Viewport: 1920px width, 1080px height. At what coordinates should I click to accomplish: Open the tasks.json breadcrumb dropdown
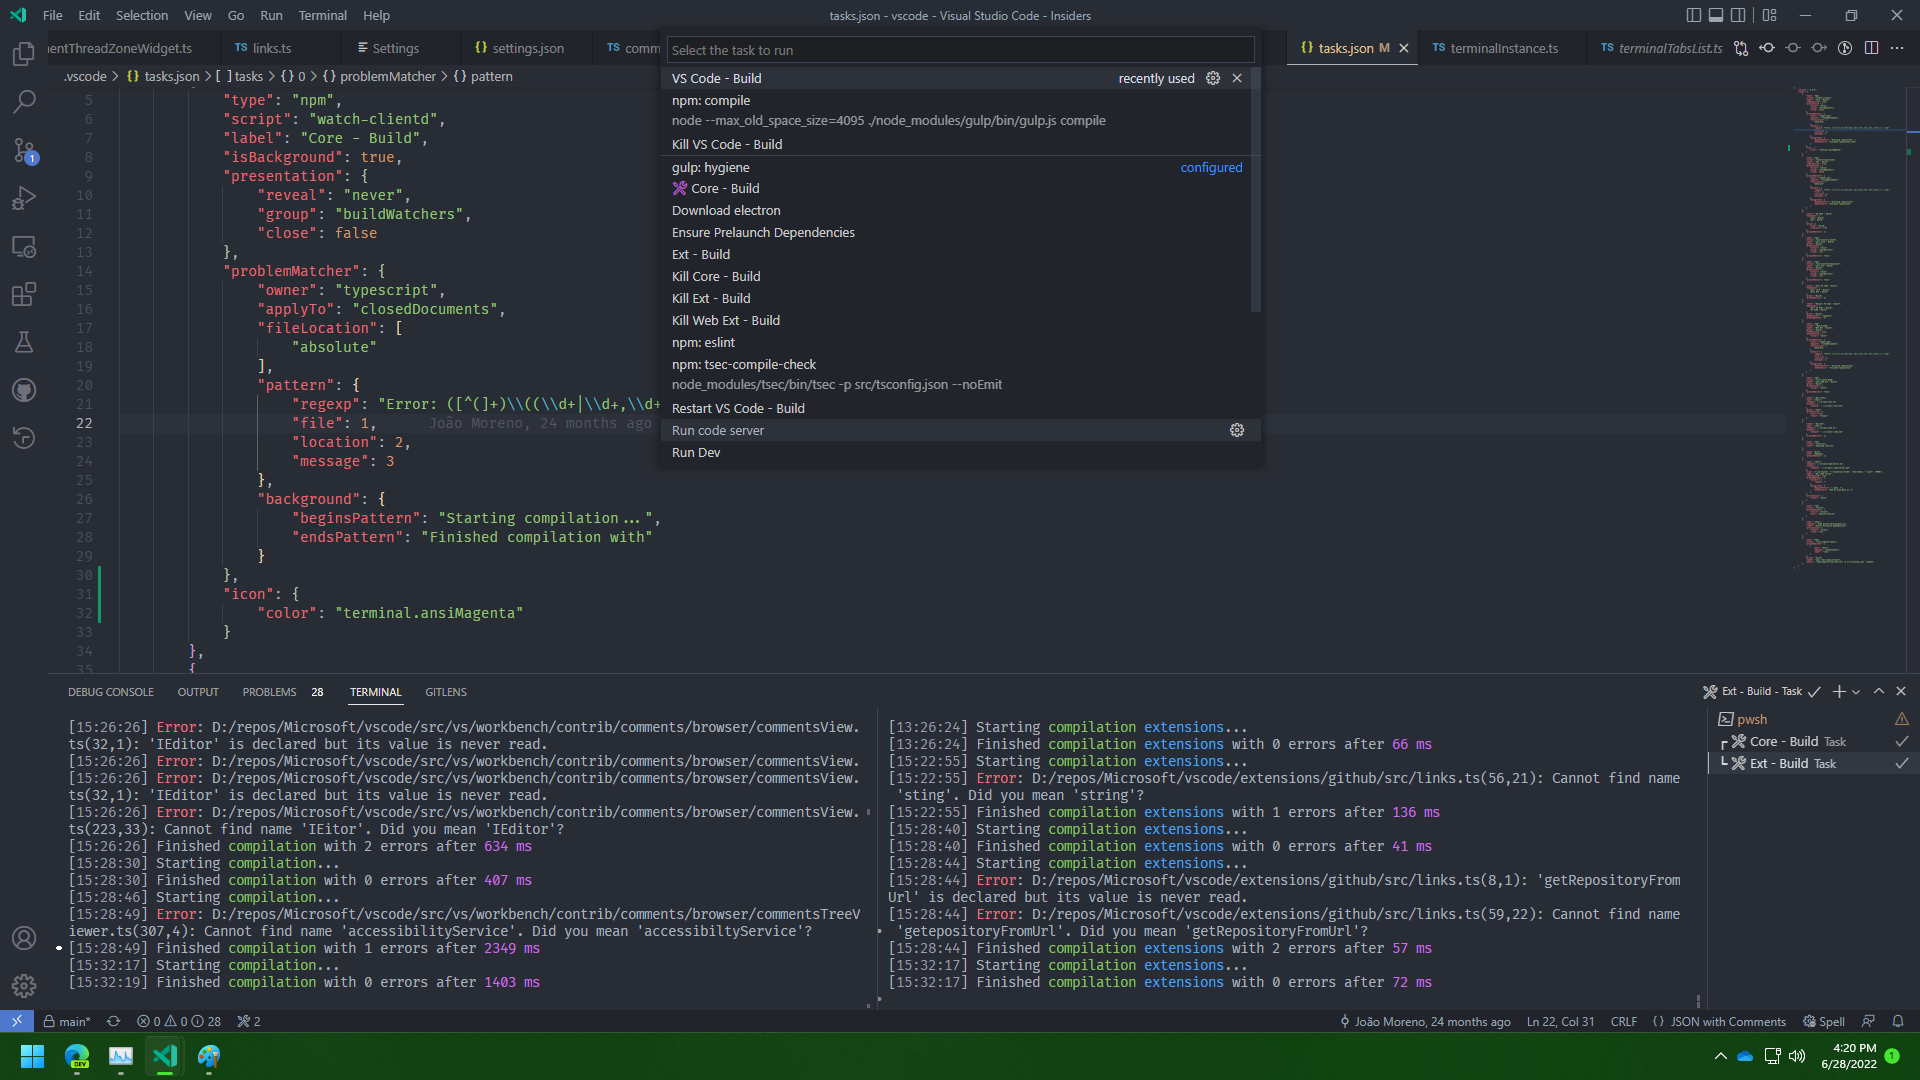(x=163, y=76)
